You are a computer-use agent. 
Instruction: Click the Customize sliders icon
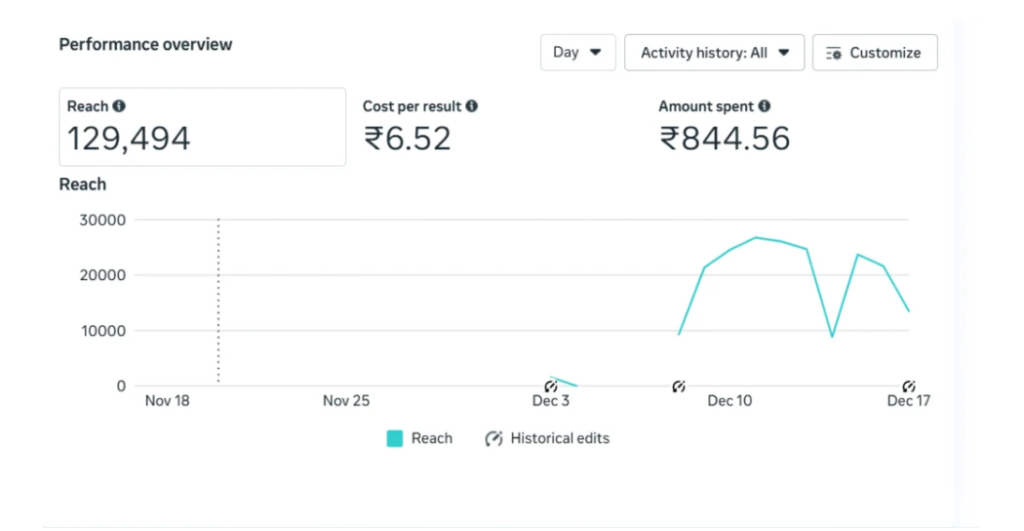(834, 53)
